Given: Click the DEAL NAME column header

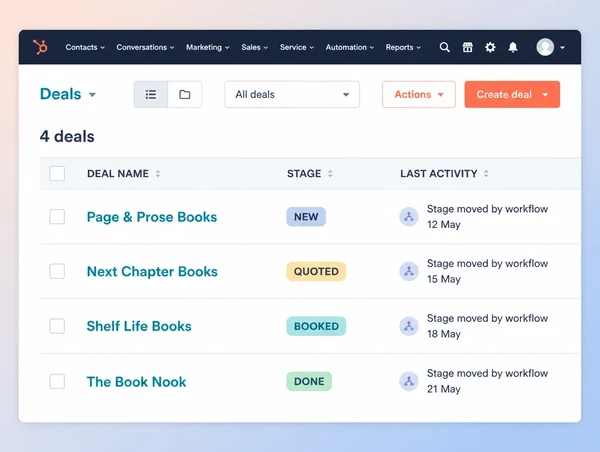Looking at the screenshot, I should point(118,174).
